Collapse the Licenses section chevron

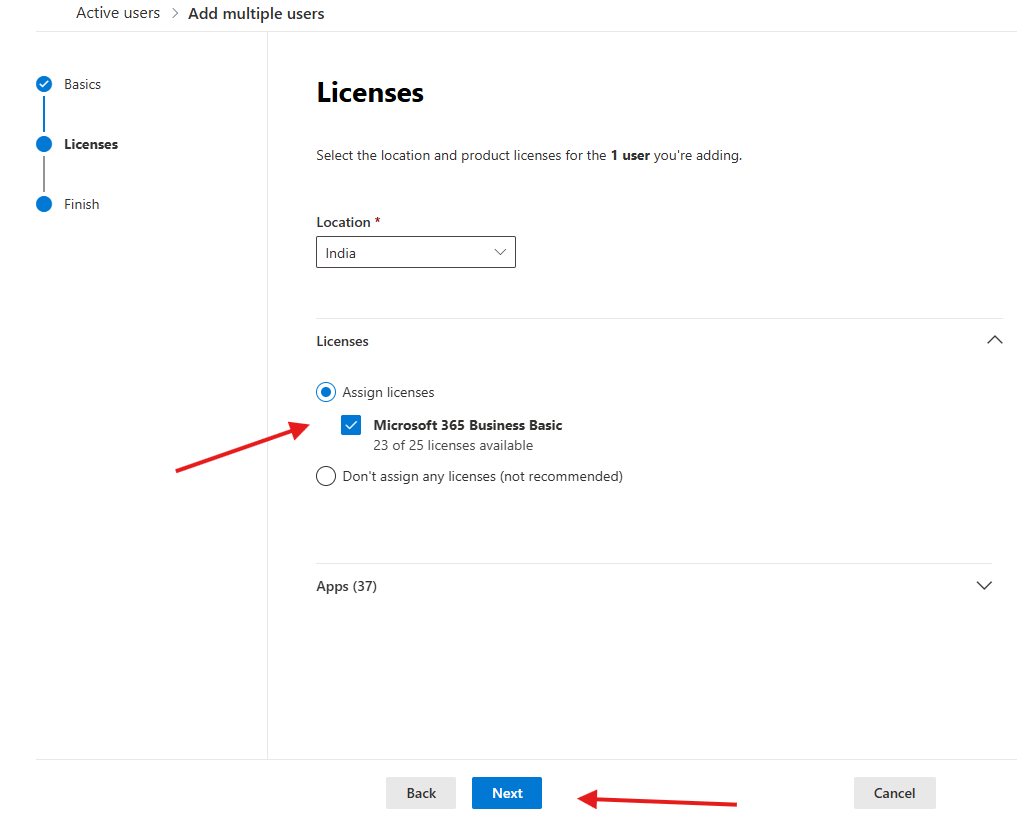pyautogui.click(x=994, y=340)
